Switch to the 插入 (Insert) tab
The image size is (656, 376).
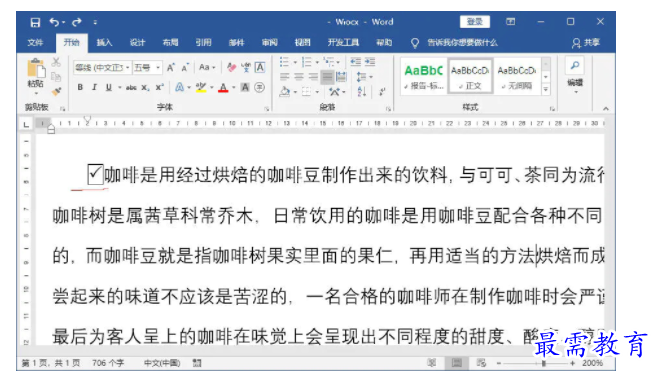coord(104,43)
